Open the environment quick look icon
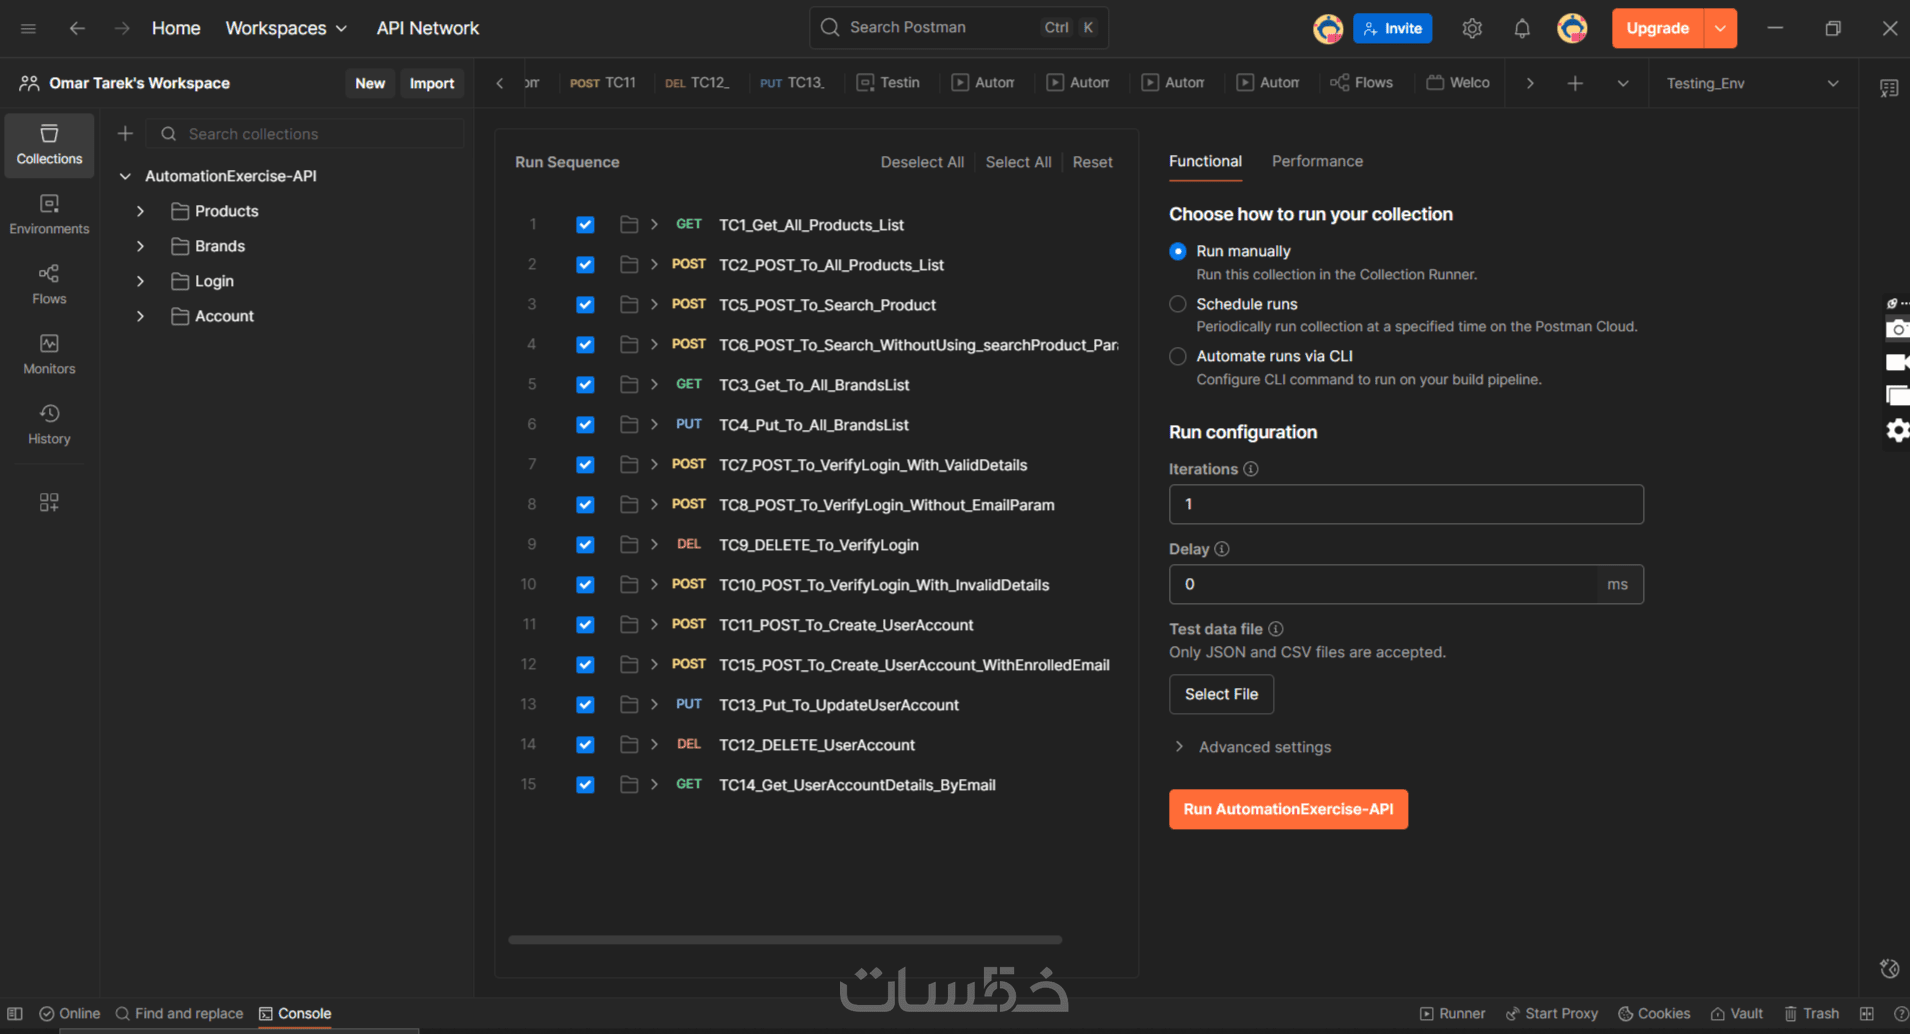The width and height of the screenshot is (1910, 1034). pos(1889,88)
